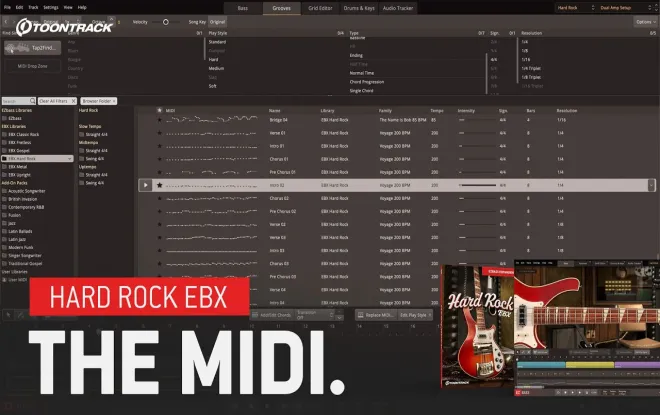Screen dimensions: 660x415
Task: Toggle favorite star on Intro 02 row
Action: tap(160, 185)
